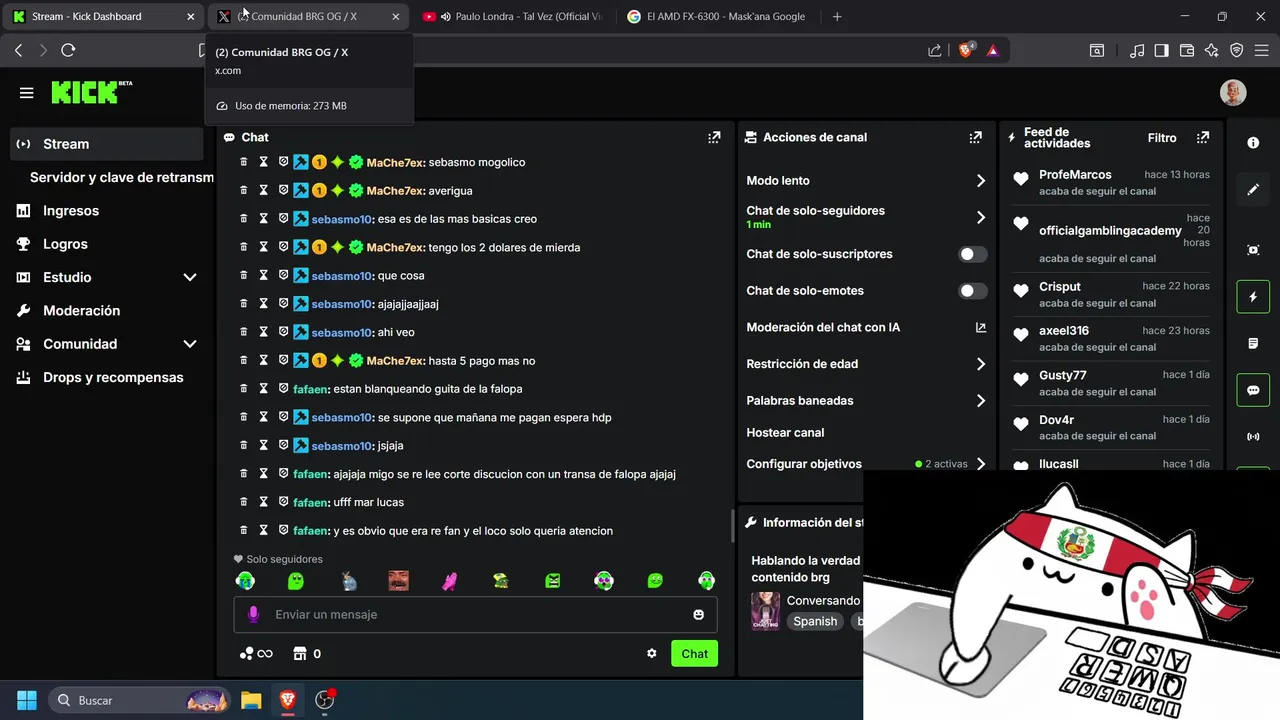Image resolution: width=1280 pixels, height=720 pixels.
Task: Toggle the lightning bolt widget in right sidebar
Action: tap(1253, 297)
